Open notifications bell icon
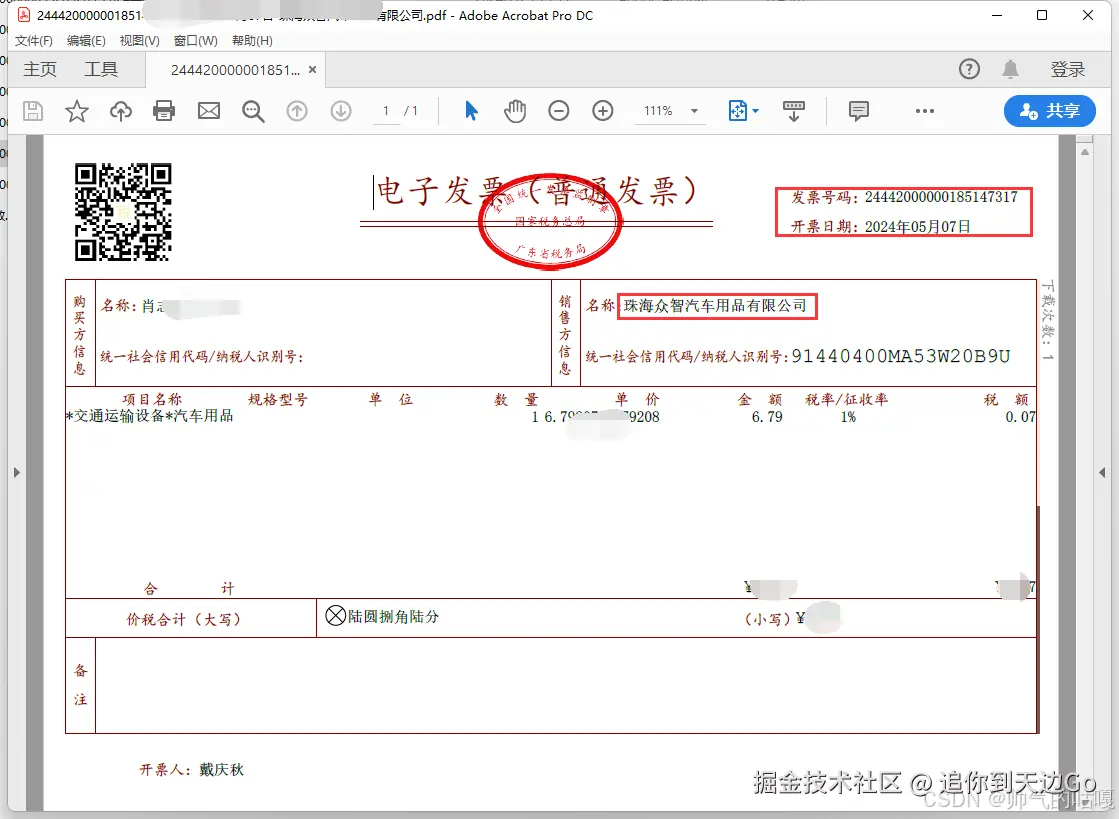1119x819 pixels. (1011, 69)
